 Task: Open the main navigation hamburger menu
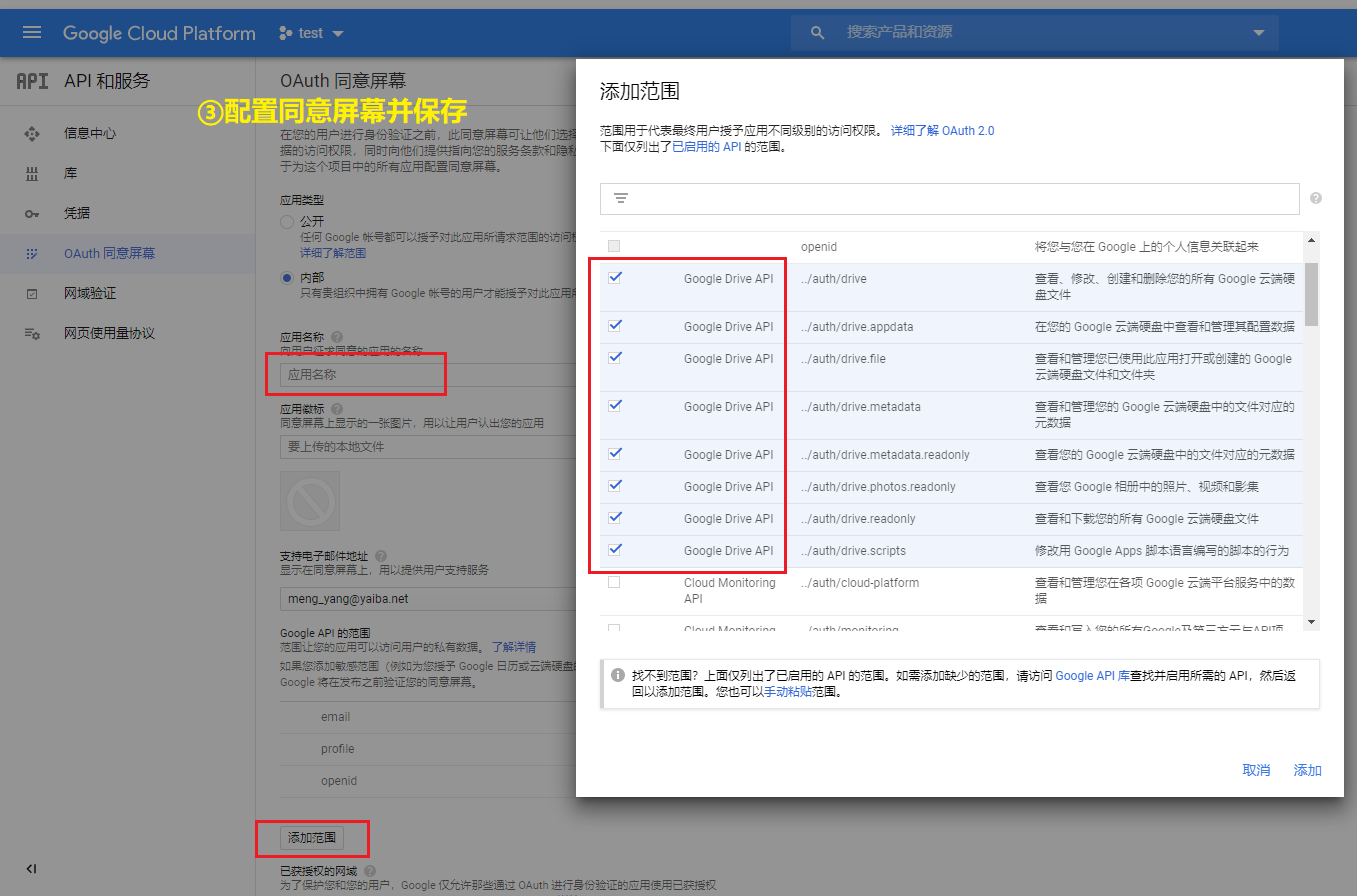click(x=33, y=31)
